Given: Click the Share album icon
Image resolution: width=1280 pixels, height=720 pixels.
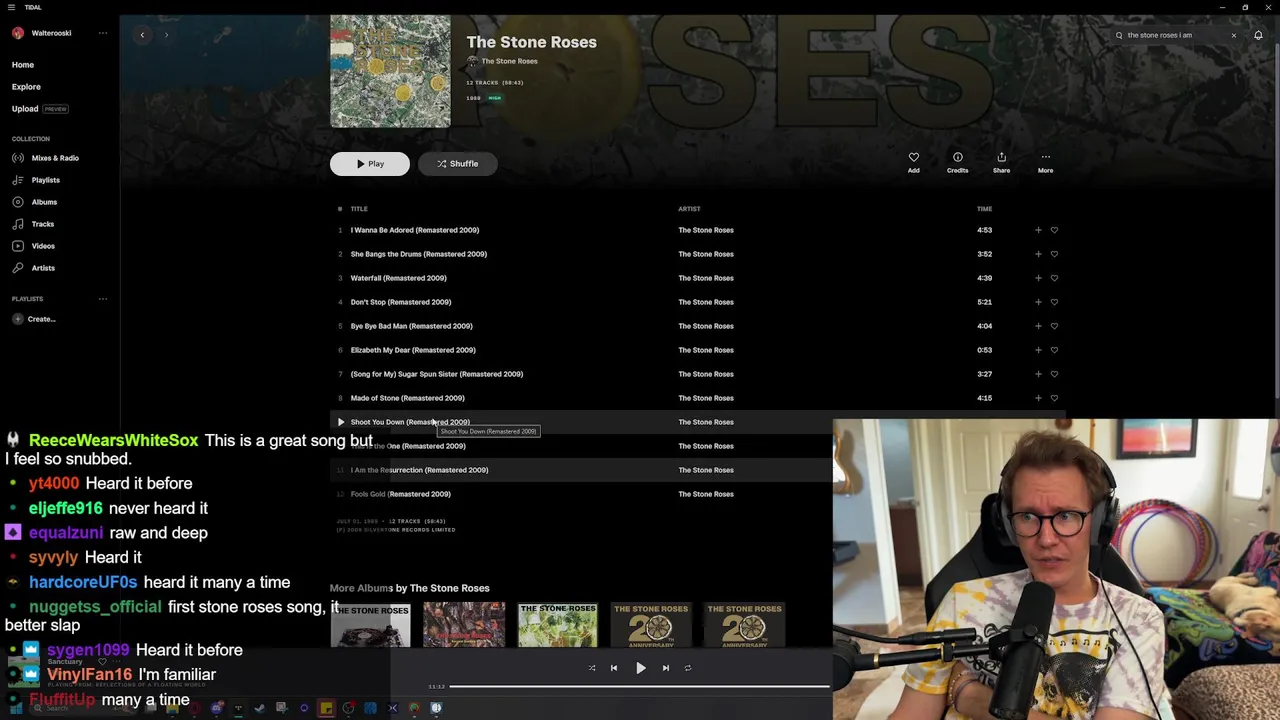Looking at the screenshot, I should point(1001,162).
